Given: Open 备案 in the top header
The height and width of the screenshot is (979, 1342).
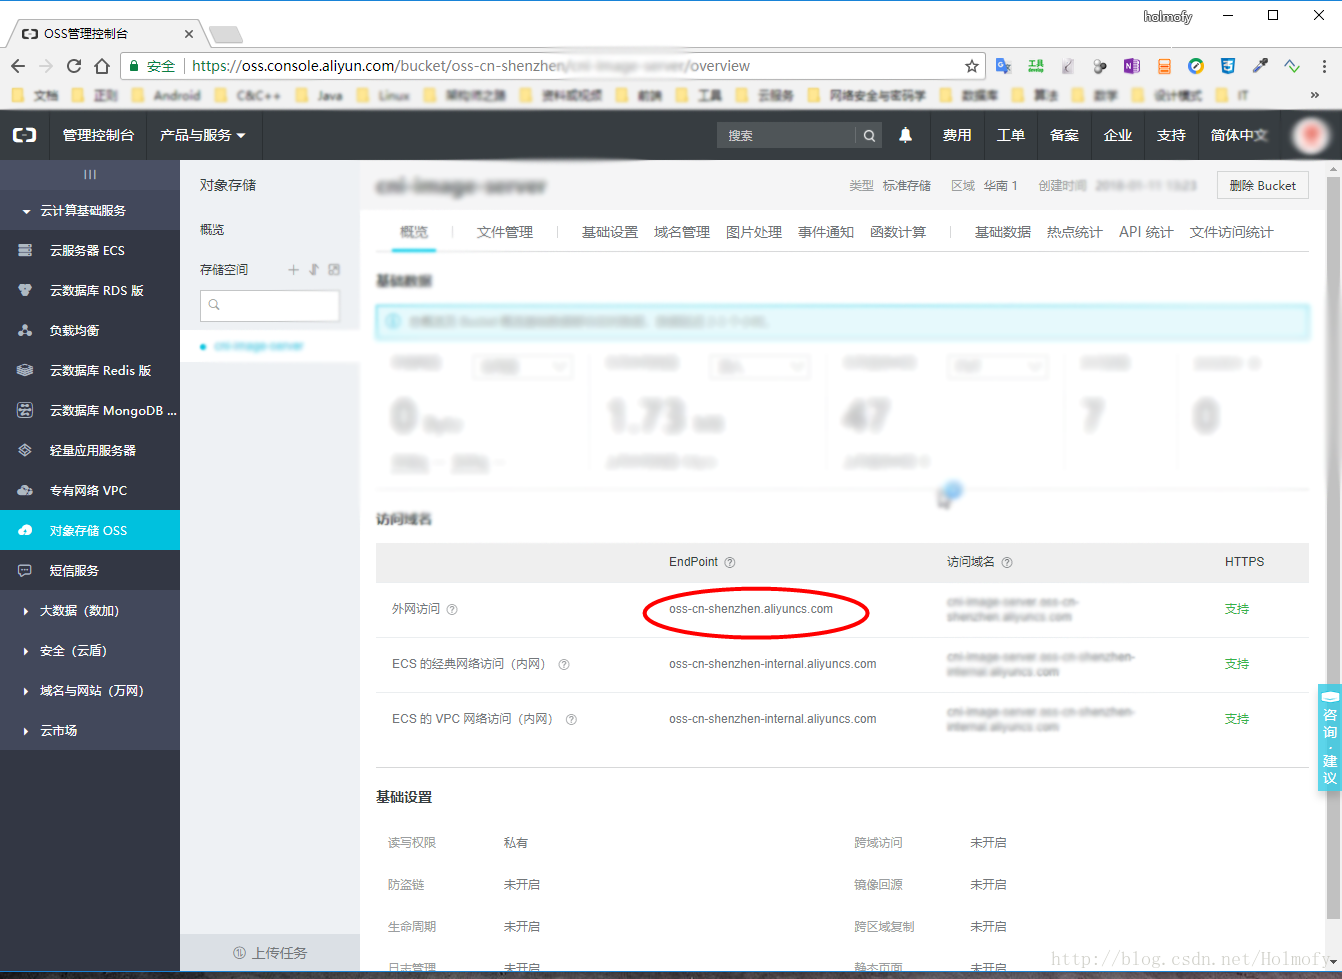Looking at the screenshot, I should coord(1065,135).
